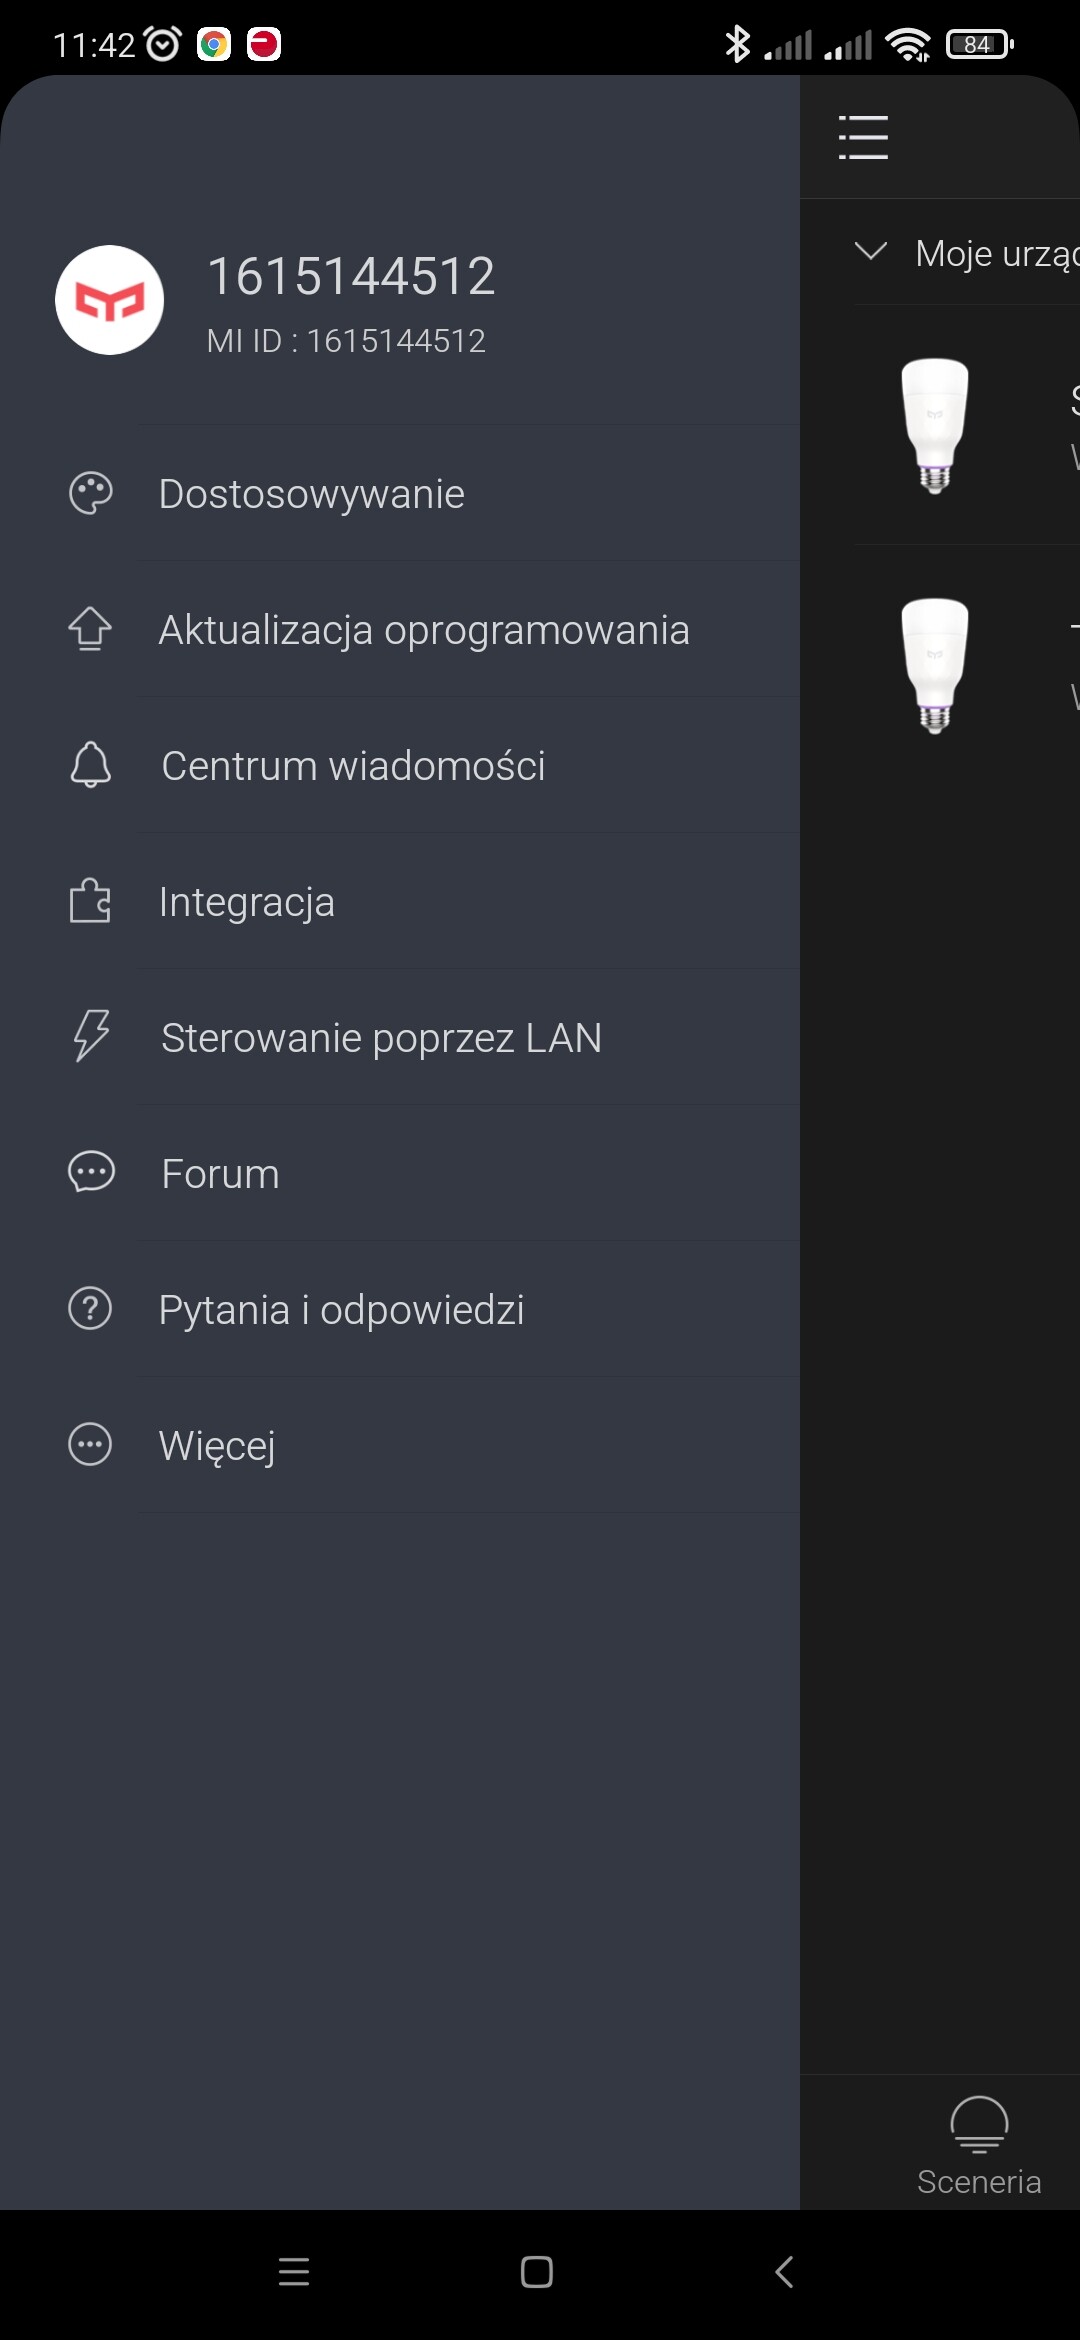
Task: Tap the Yeelight profile avatar logo
Action: [109, 300]
